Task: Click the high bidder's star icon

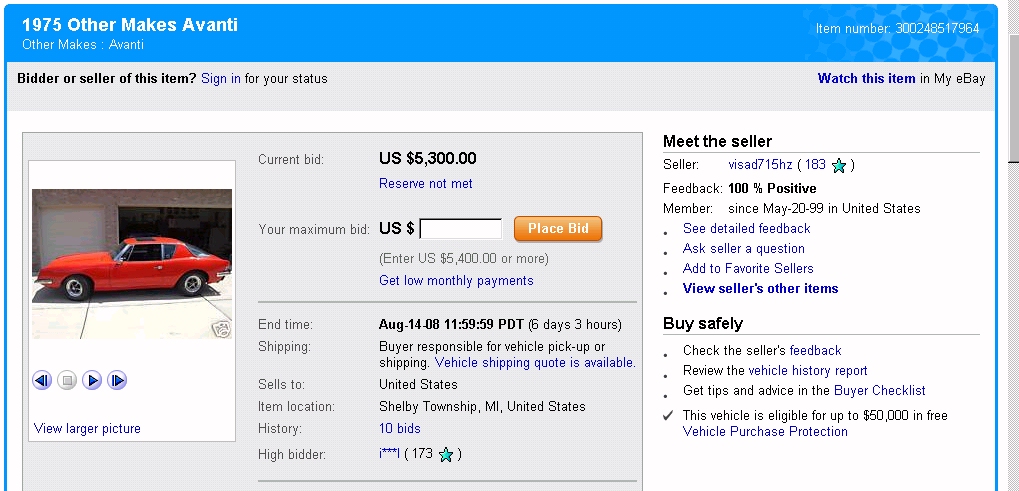Action: point(446,455)
